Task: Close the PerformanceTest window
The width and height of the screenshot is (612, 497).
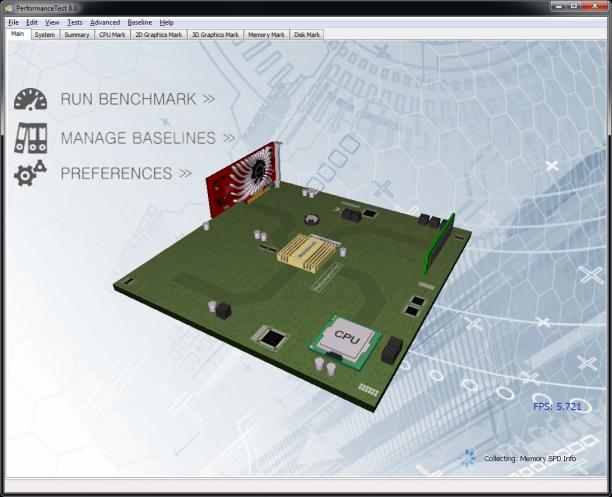Action: (x=595, y=5)
